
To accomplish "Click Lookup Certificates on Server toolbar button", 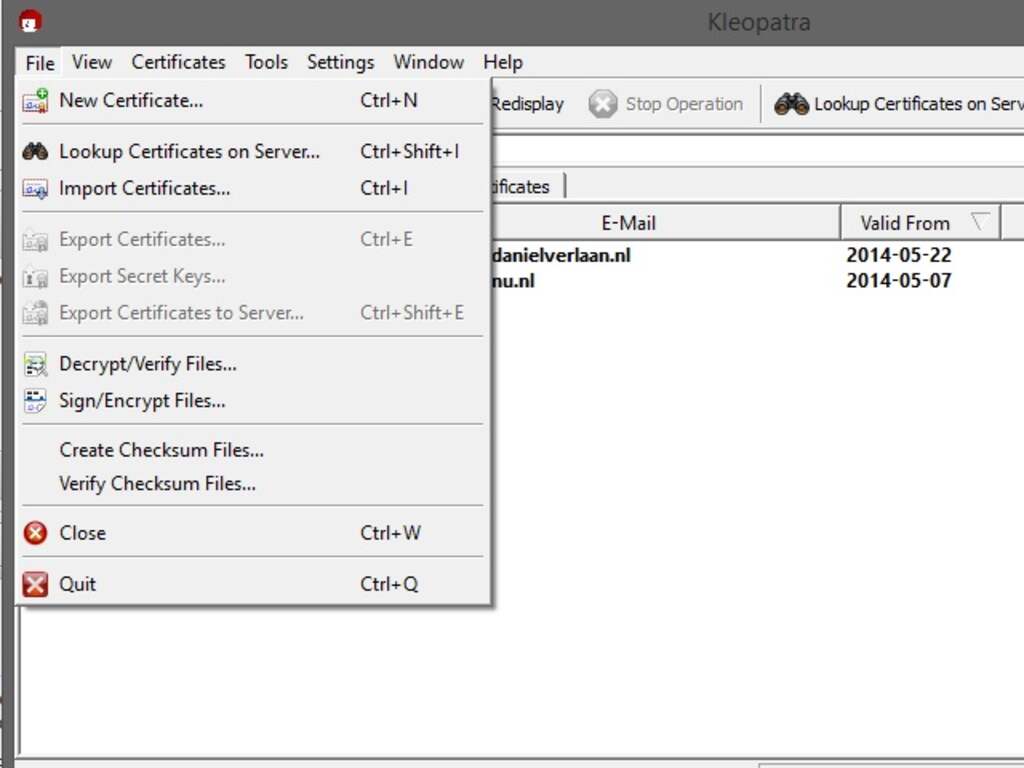I will [x=899, y=104].
